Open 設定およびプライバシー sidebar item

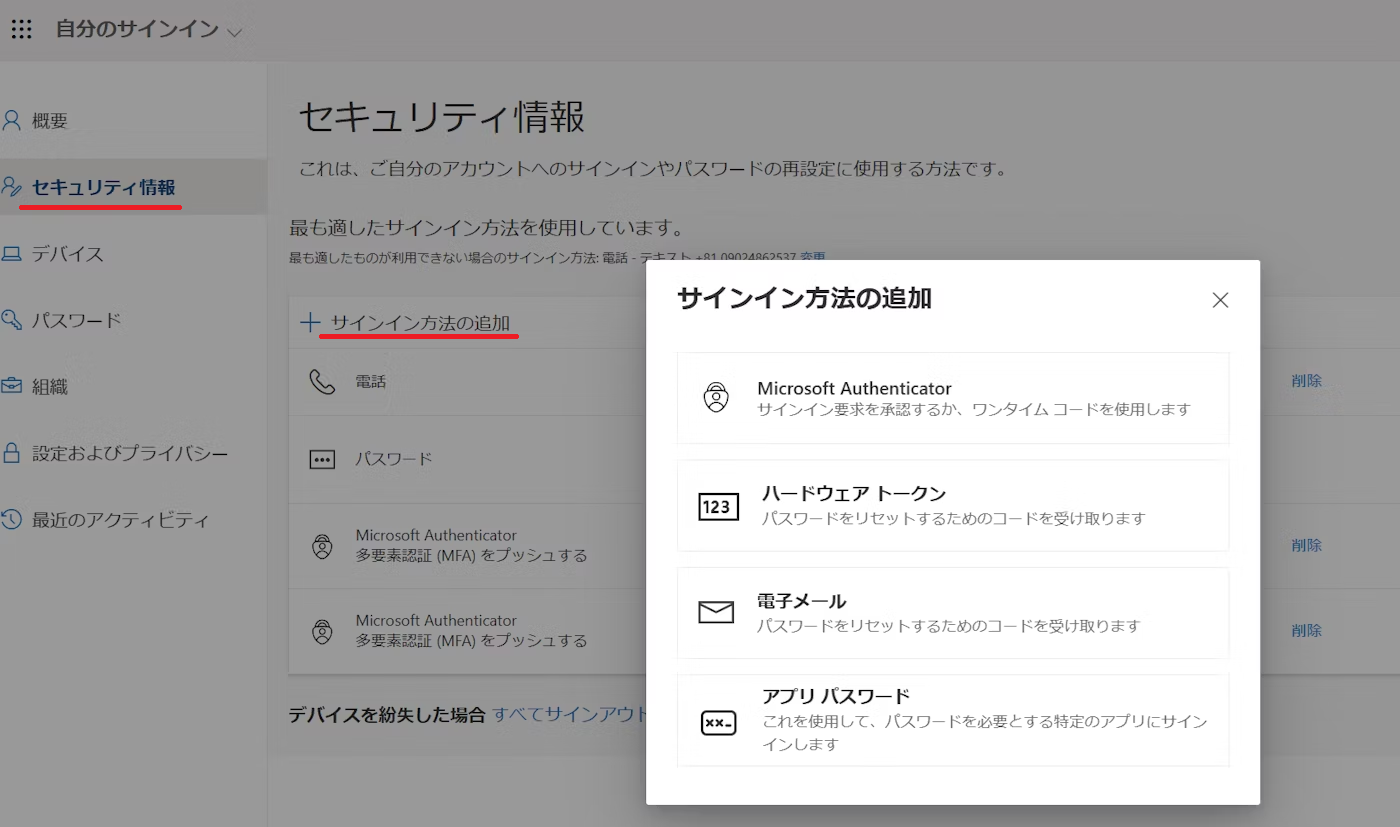[x=130, y=453]
